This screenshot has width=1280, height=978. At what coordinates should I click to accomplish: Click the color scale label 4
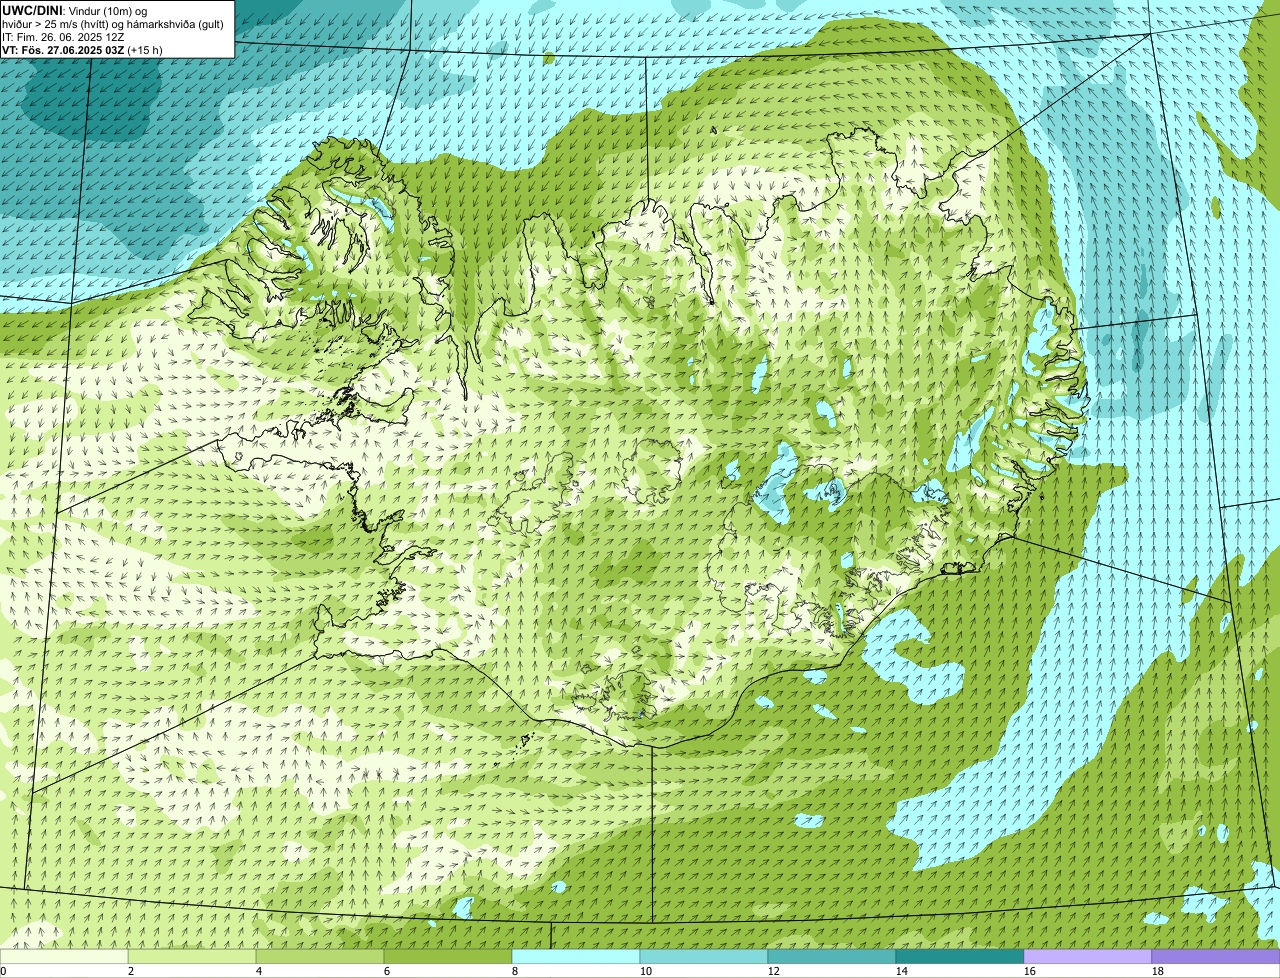(x=259, y=971)
